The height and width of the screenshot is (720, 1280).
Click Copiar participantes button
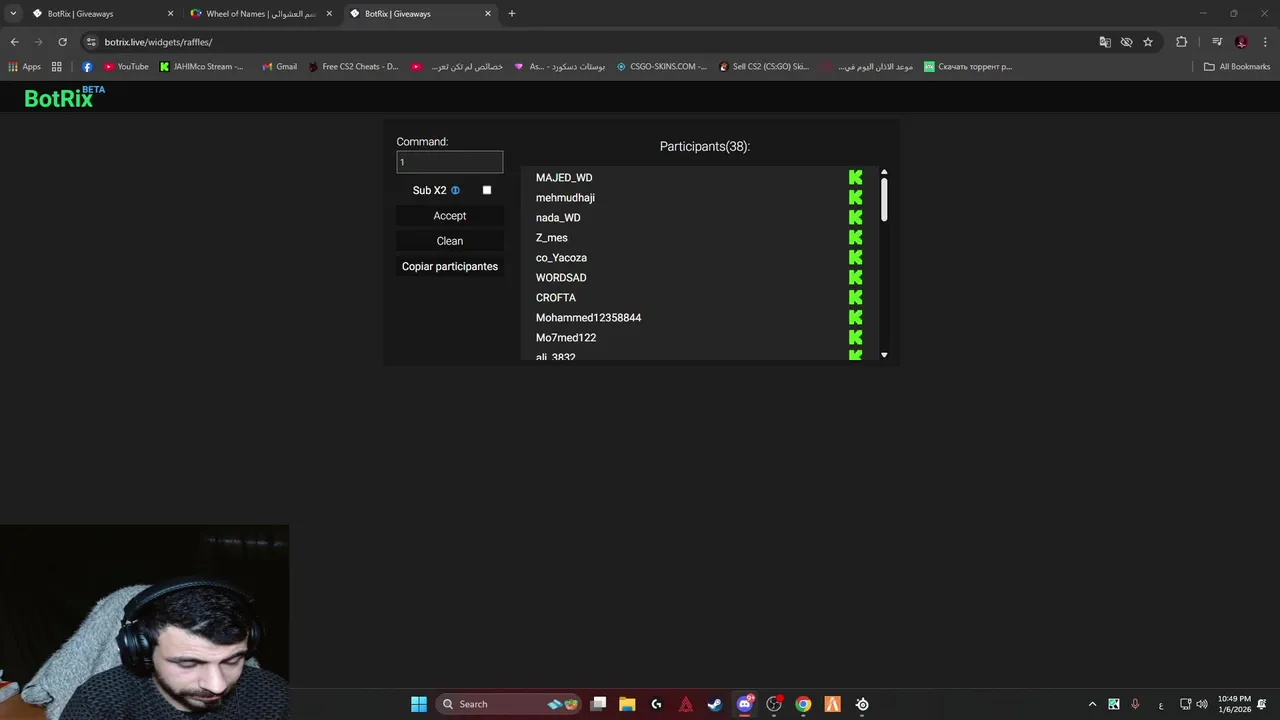point(450,267)
